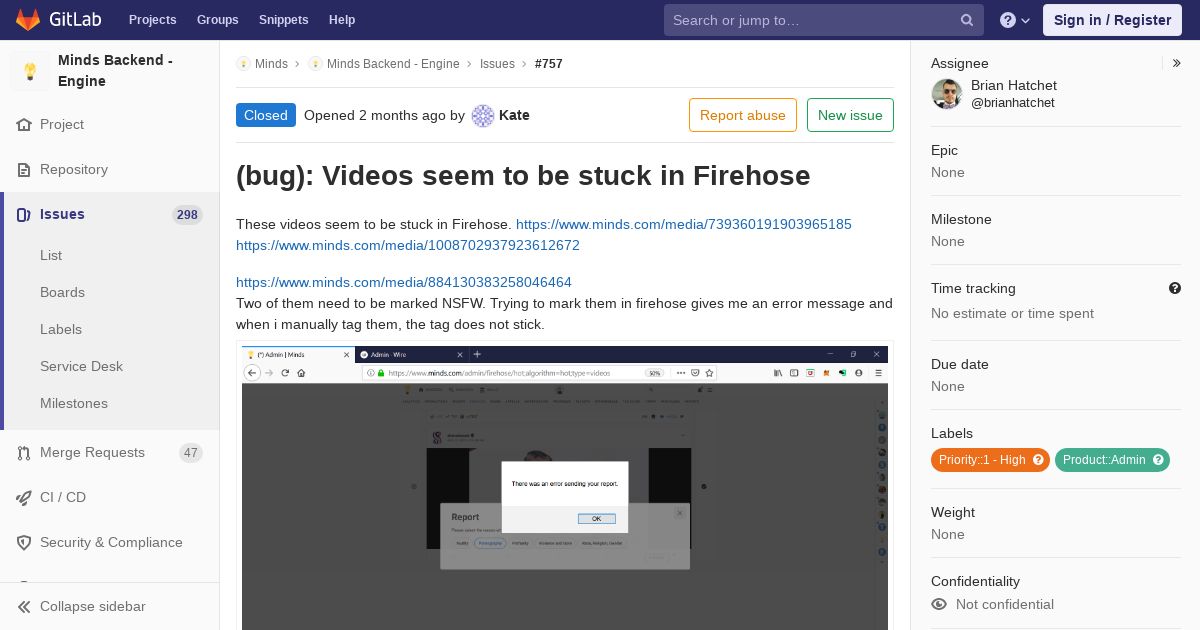
Task: Click Minds Backend - Engine breadcrumb icon
Action: [315, 64]
